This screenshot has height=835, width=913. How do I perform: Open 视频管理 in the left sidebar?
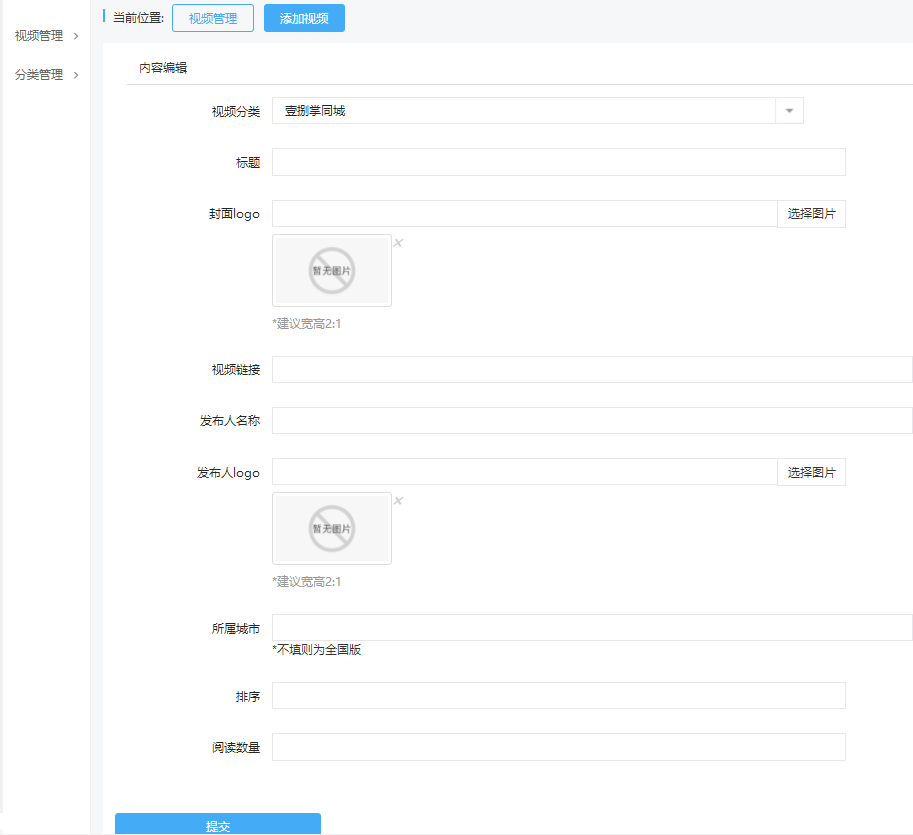coord(39,36)
